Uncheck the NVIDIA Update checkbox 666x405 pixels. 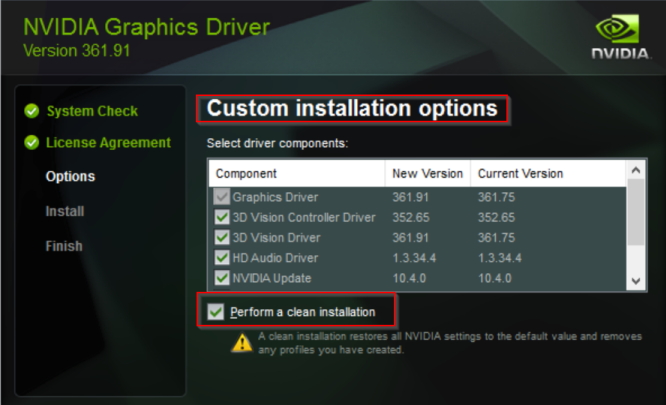[x=222, y=278]
